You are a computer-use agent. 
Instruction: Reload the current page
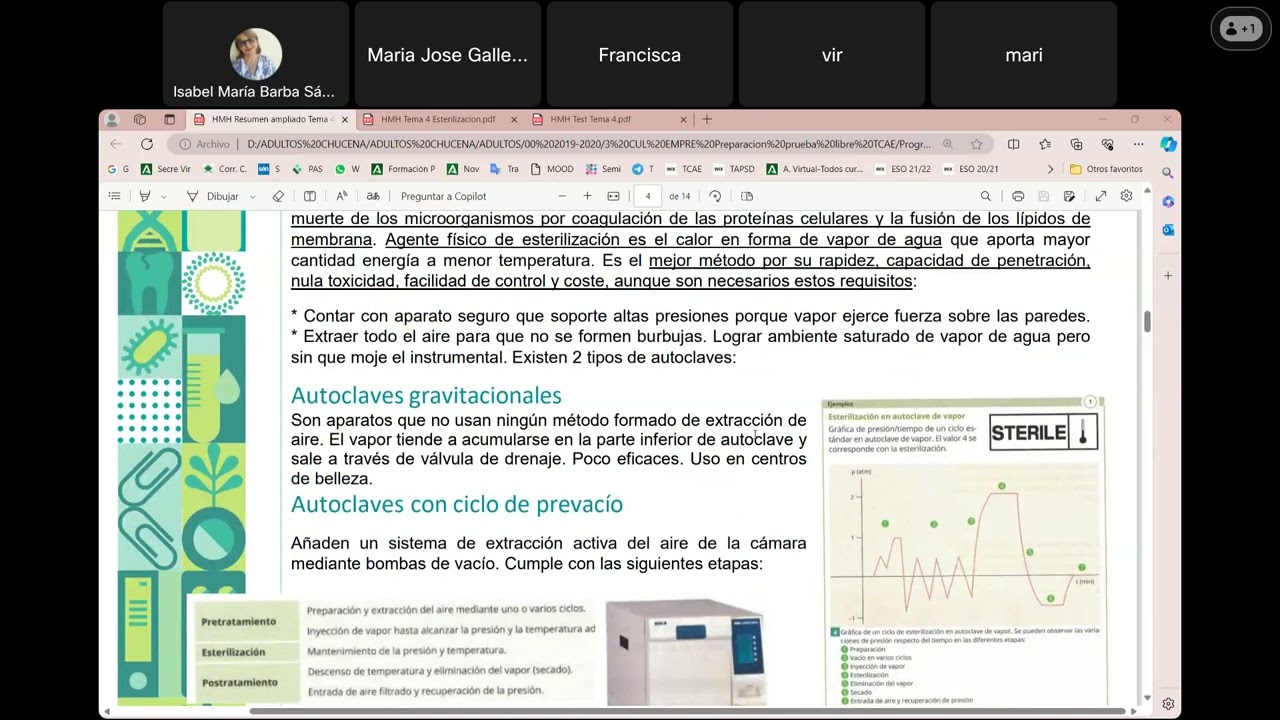pos(147,144)
